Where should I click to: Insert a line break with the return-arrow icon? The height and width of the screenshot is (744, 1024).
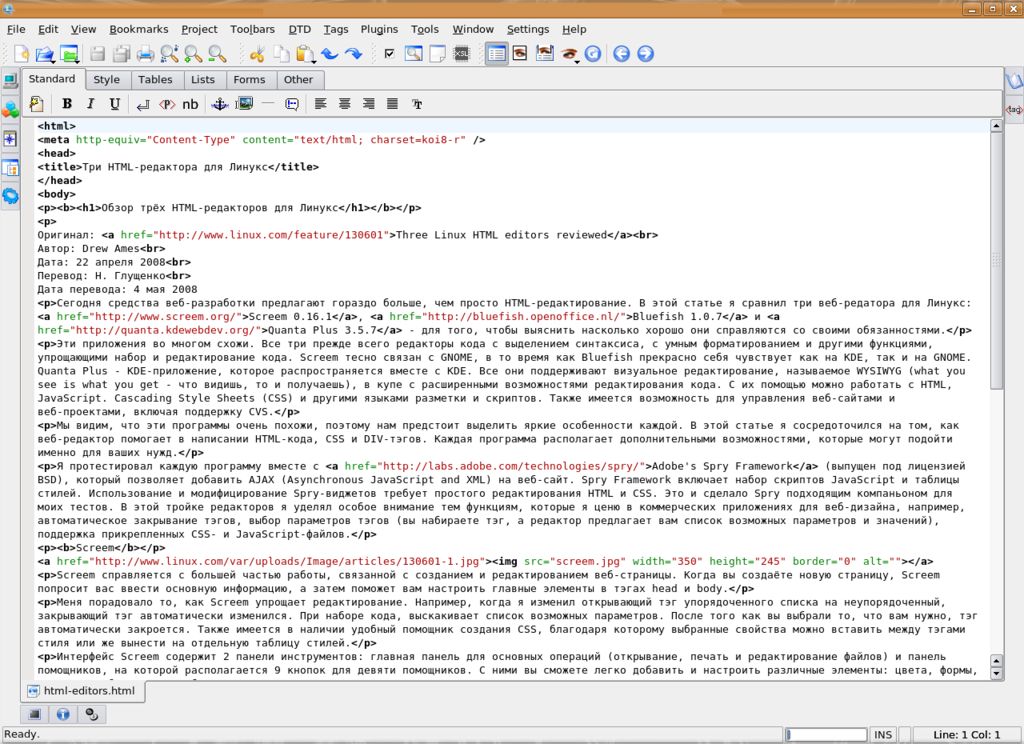point(143,104)
